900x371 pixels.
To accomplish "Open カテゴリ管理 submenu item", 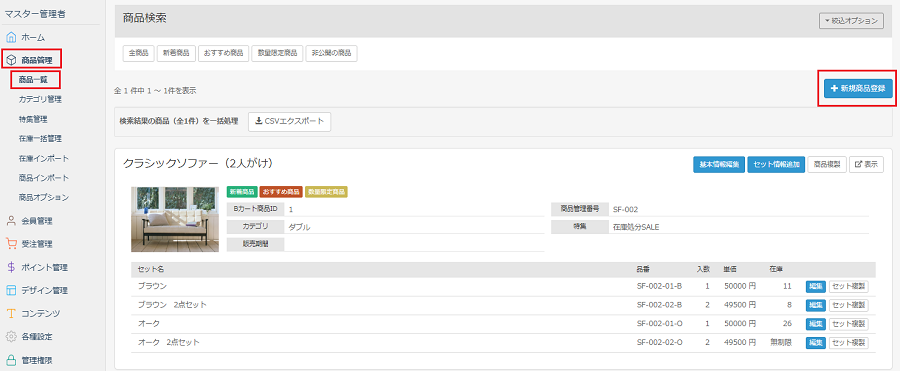I will click(40, 99).
